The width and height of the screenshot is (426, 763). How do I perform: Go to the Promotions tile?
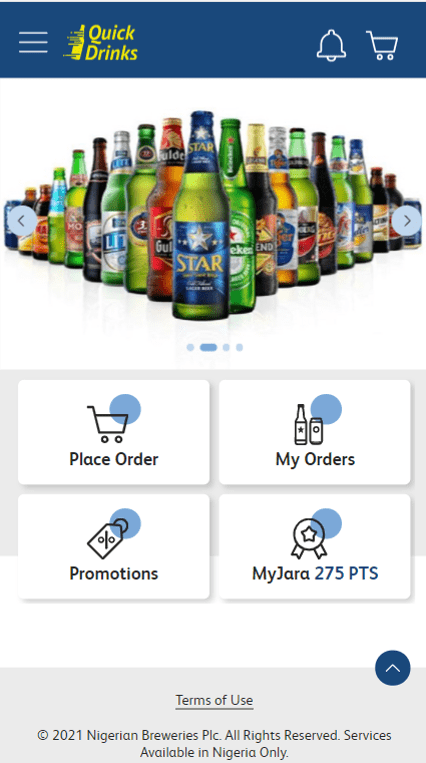click(114, 546)
